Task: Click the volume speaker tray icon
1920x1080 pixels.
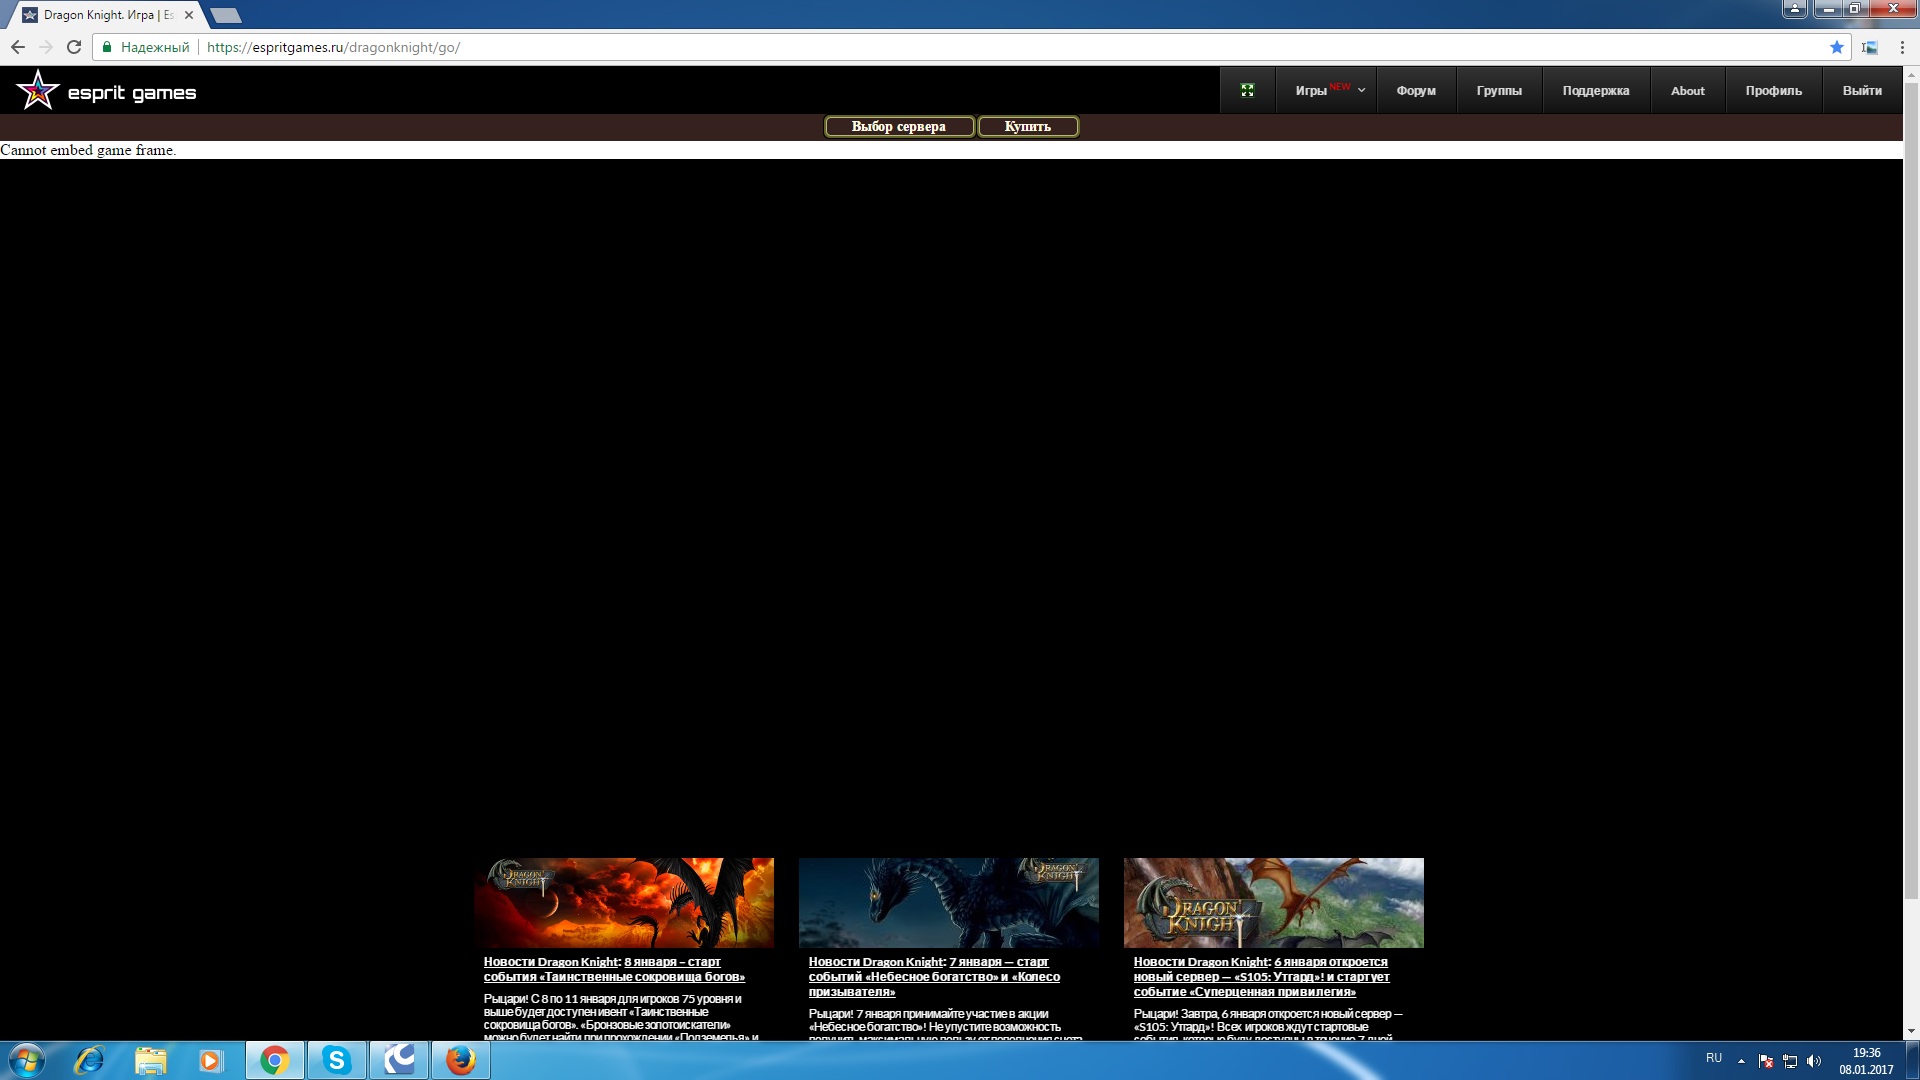Action: point(1814,1061)
